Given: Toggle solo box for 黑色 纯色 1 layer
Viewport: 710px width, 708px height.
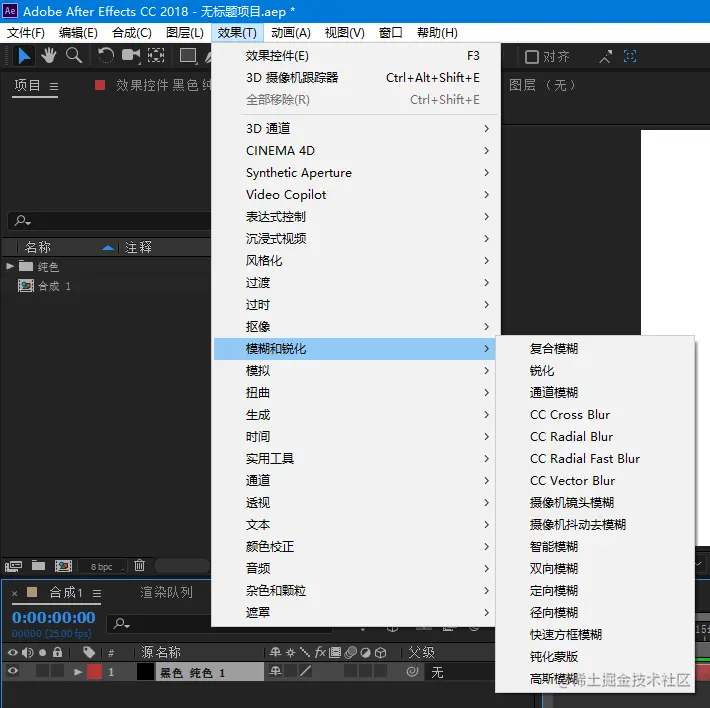Looking at the screenshot, I should pos(42,672).
